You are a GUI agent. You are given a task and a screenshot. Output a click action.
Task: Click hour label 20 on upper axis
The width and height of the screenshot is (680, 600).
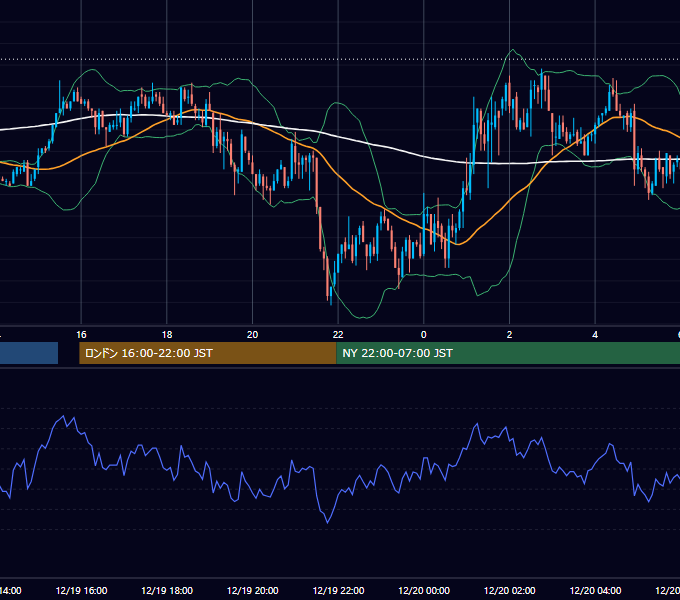[252, 335]
